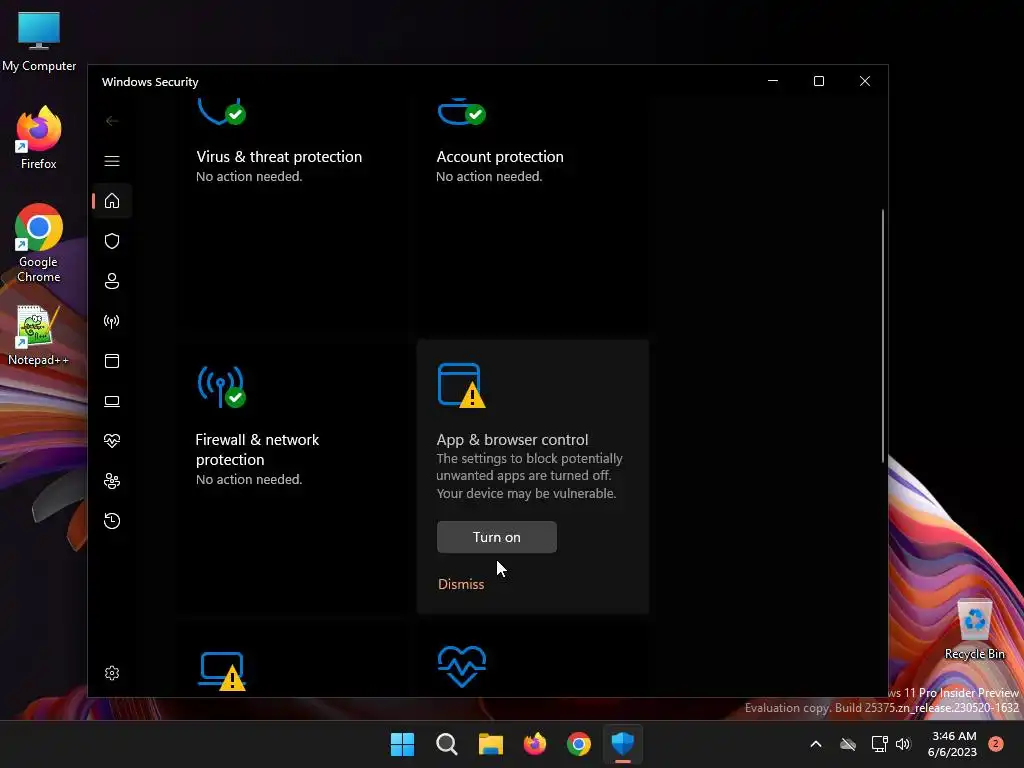Open Family options sidebar icon

point(112,481)
